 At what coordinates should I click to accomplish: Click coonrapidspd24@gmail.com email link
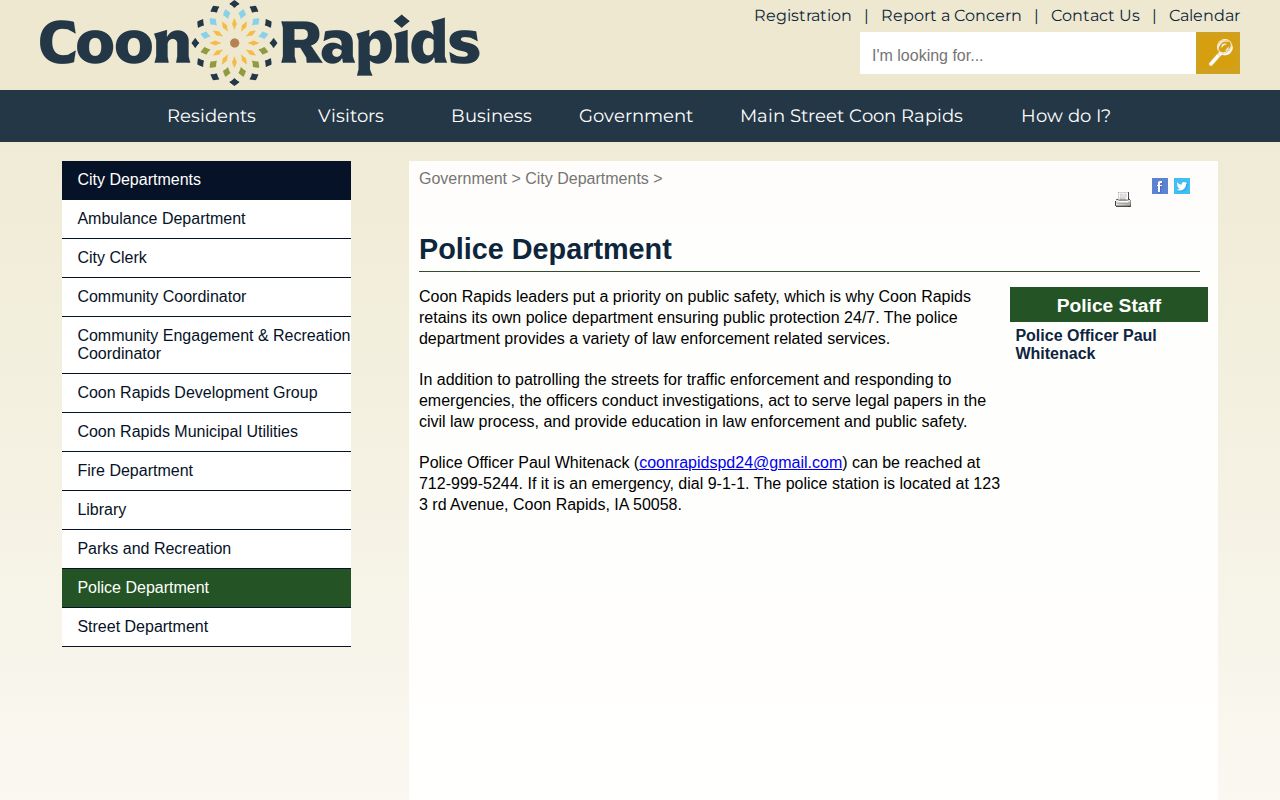pos(740,463)
